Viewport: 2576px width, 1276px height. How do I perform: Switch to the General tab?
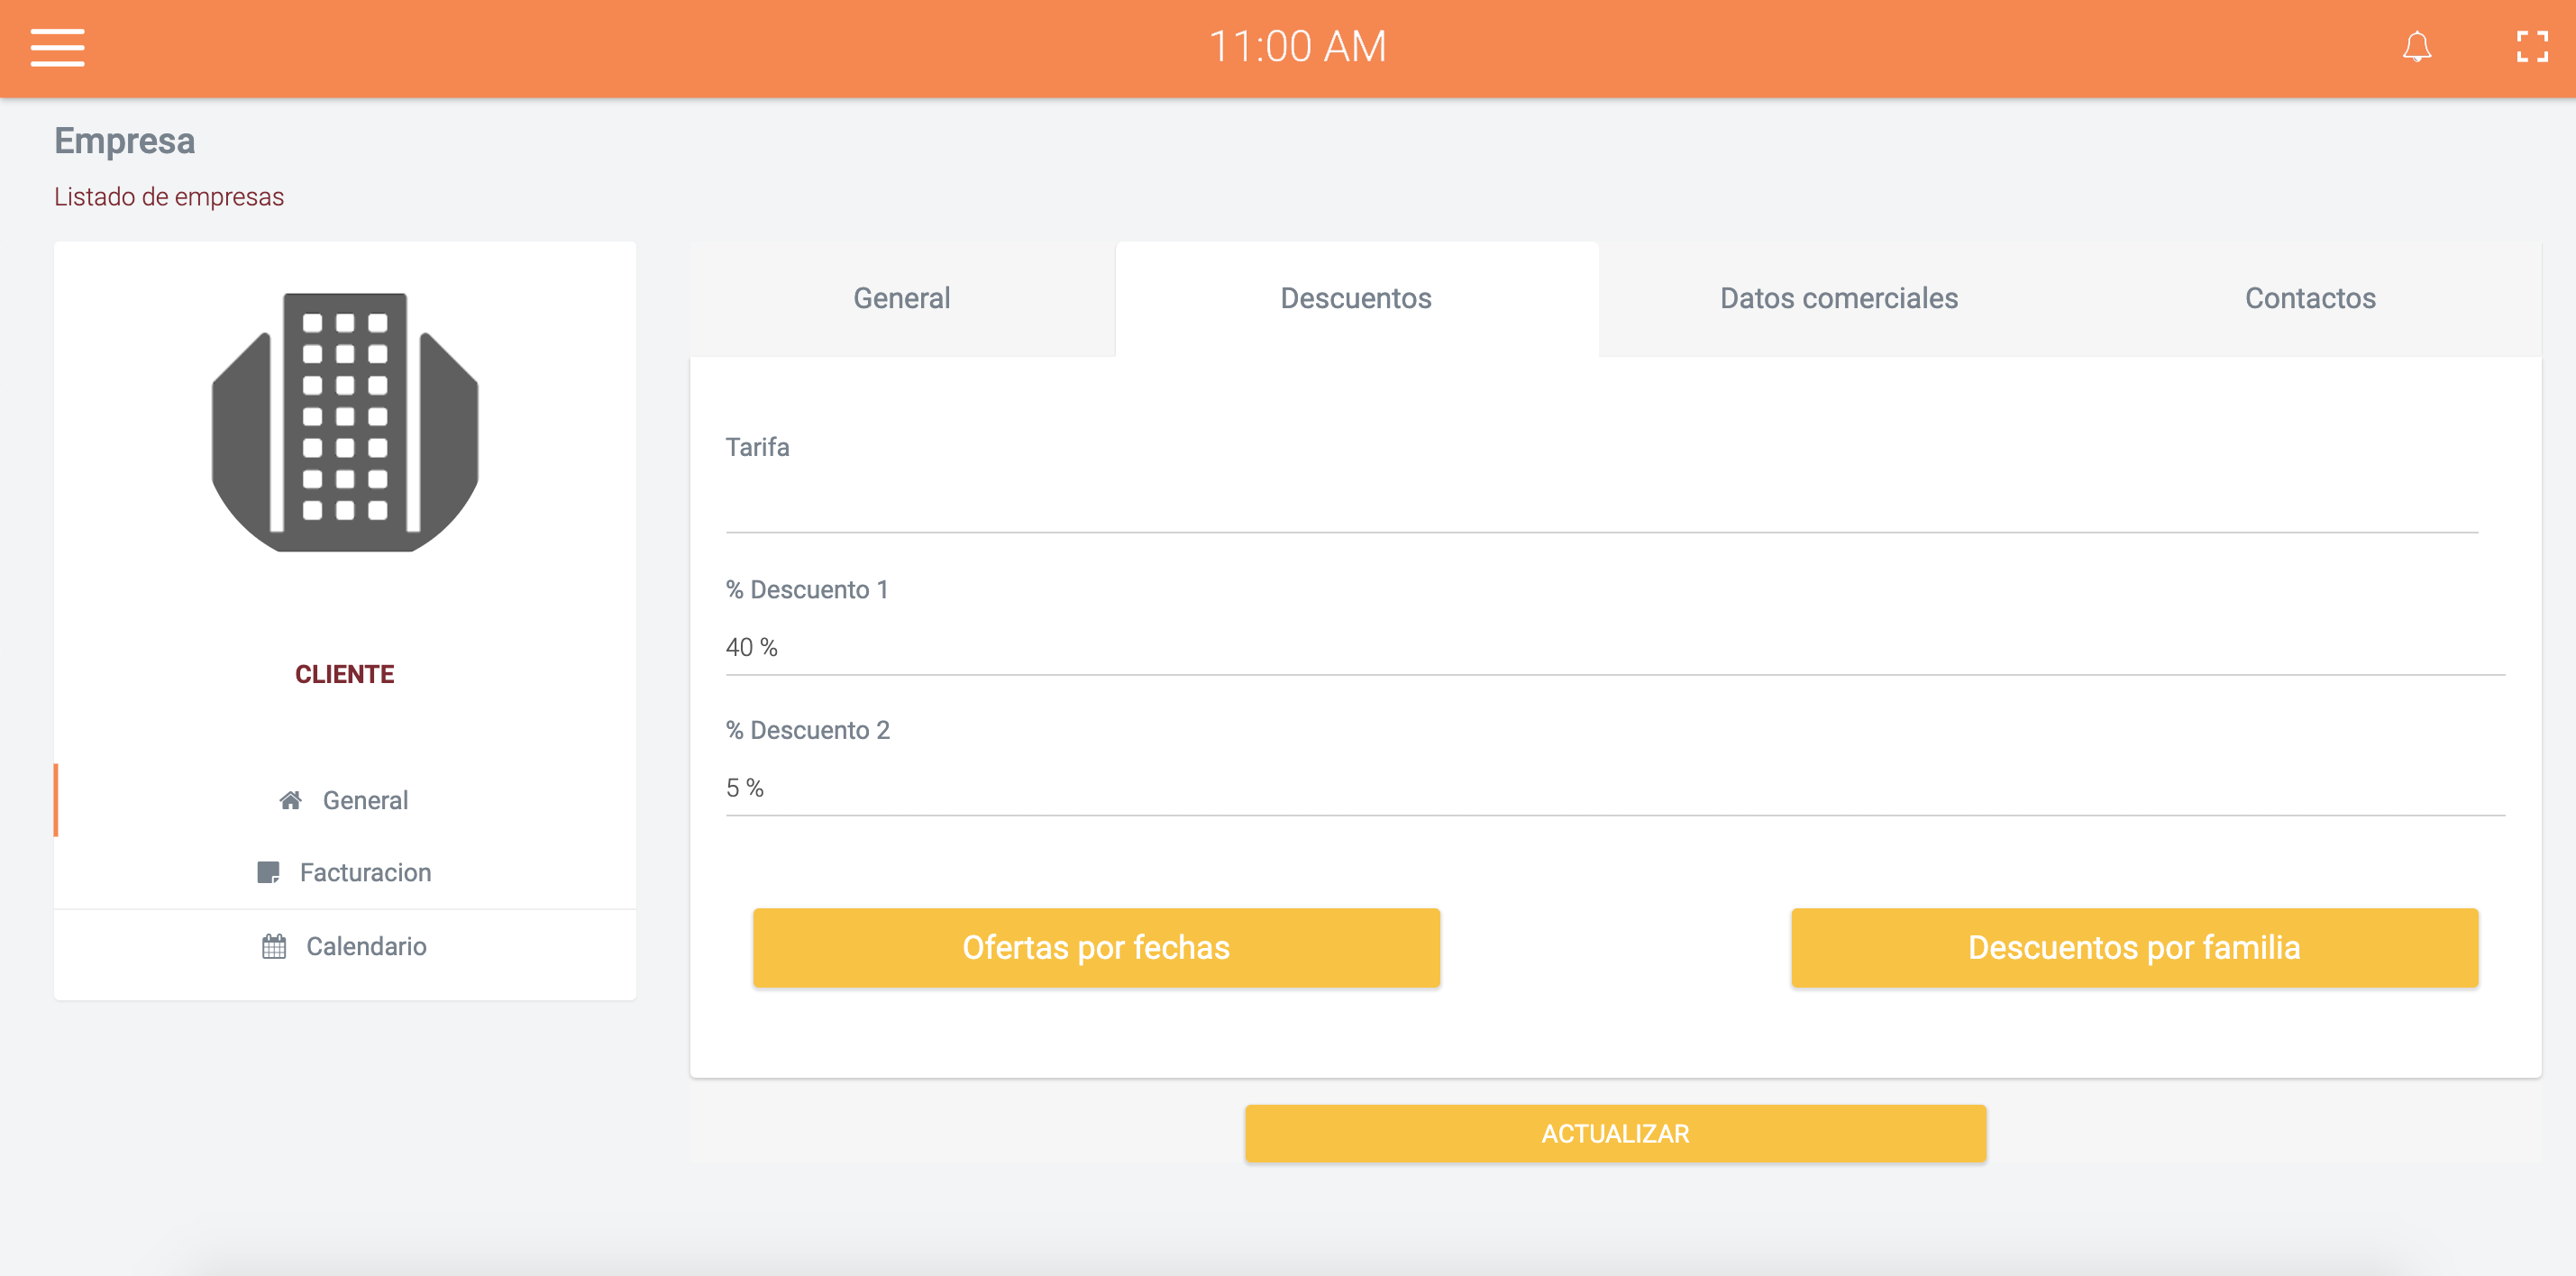(x=901, y=298)
